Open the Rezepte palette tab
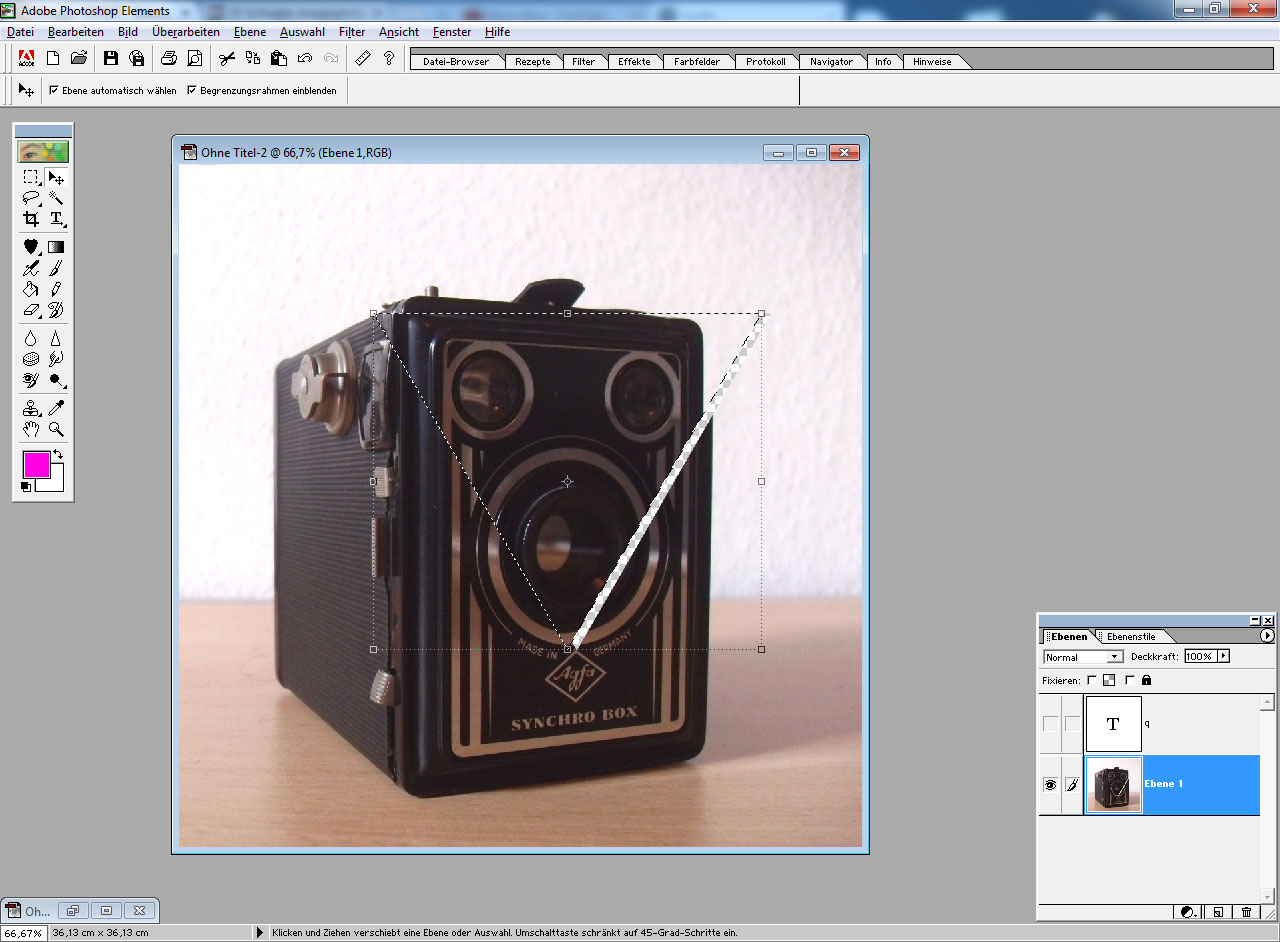 [533, 62]
